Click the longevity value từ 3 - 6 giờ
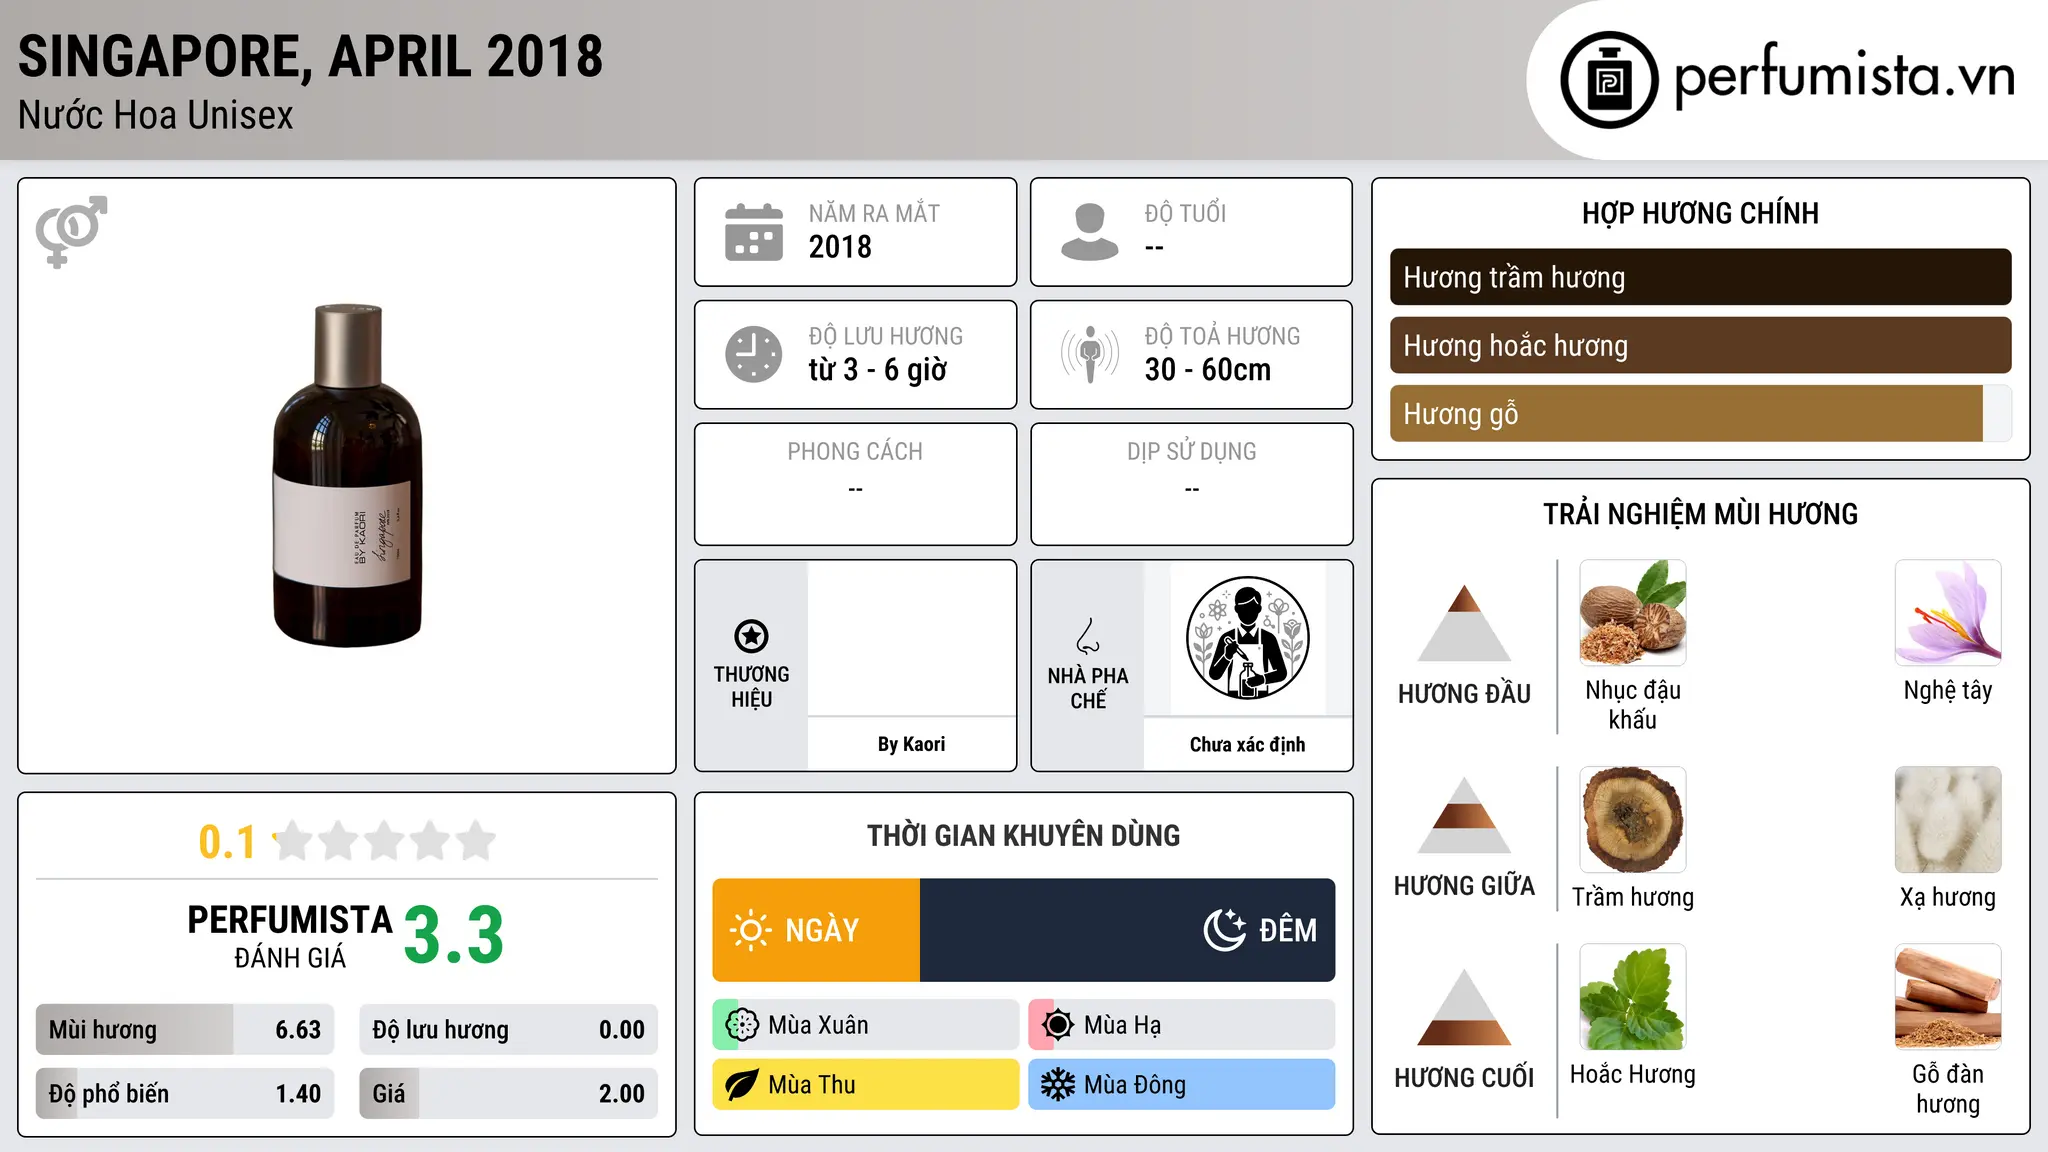This screenshot has height=1152, width=2048. click(877, 370)
